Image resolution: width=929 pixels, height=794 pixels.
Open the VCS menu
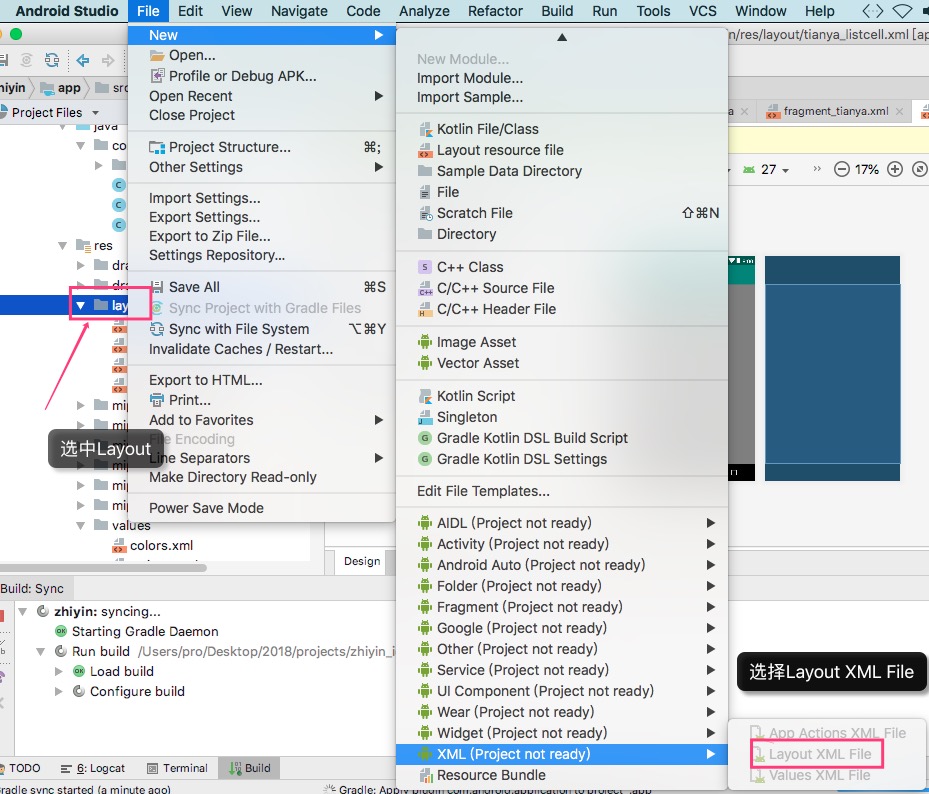pyautogui.click(x=703, y=11)
